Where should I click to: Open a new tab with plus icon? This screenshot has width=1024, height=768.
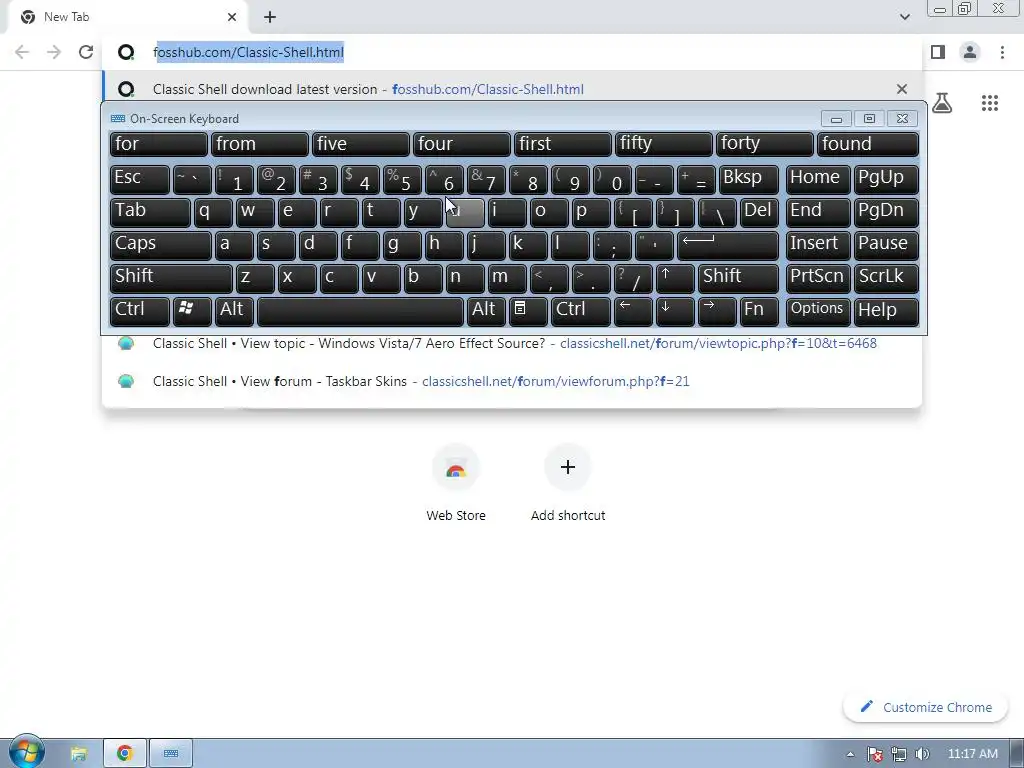pyautogui.click(x=270, y=17)
